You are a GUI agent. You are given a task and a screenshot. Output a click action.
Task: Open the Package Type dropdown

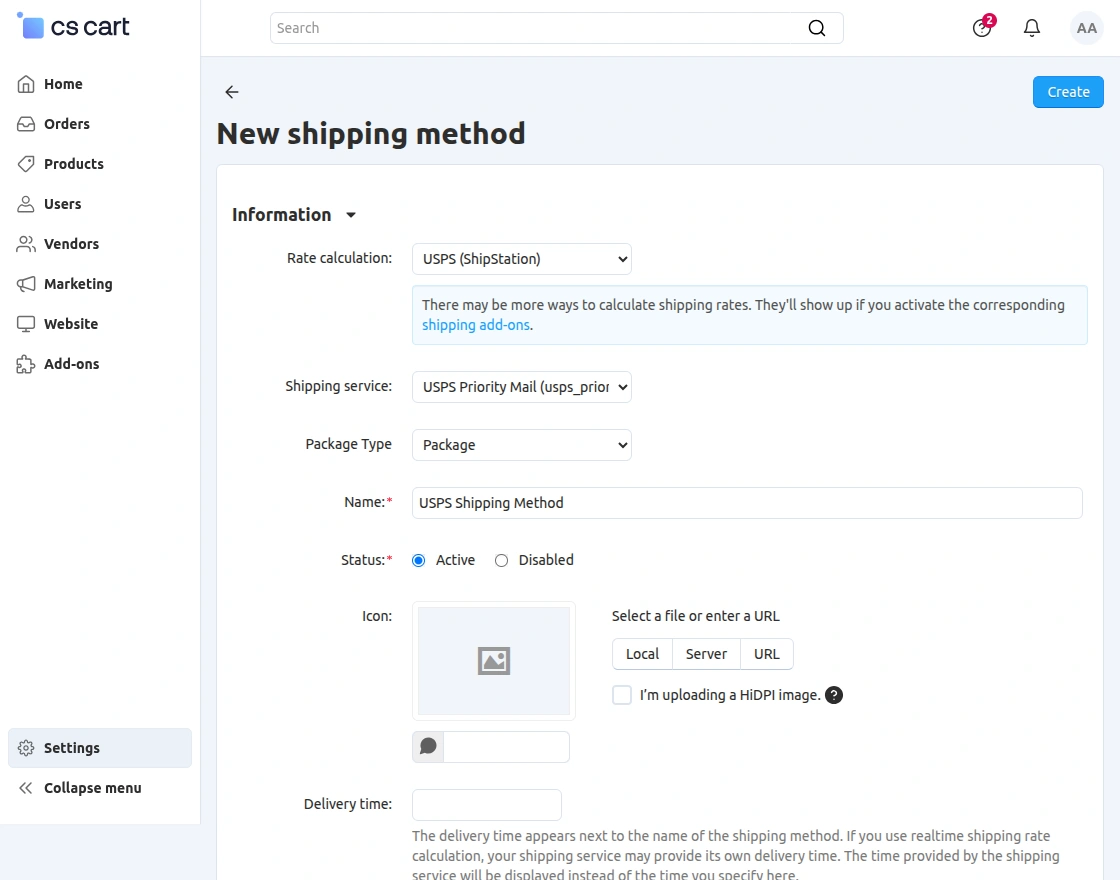[521, 445]
